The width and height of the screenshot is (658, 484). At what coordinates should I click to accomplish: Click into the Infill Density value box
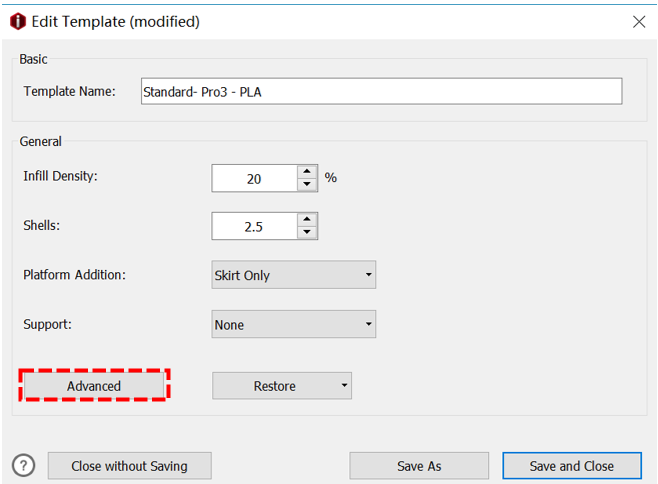[254, 179]
